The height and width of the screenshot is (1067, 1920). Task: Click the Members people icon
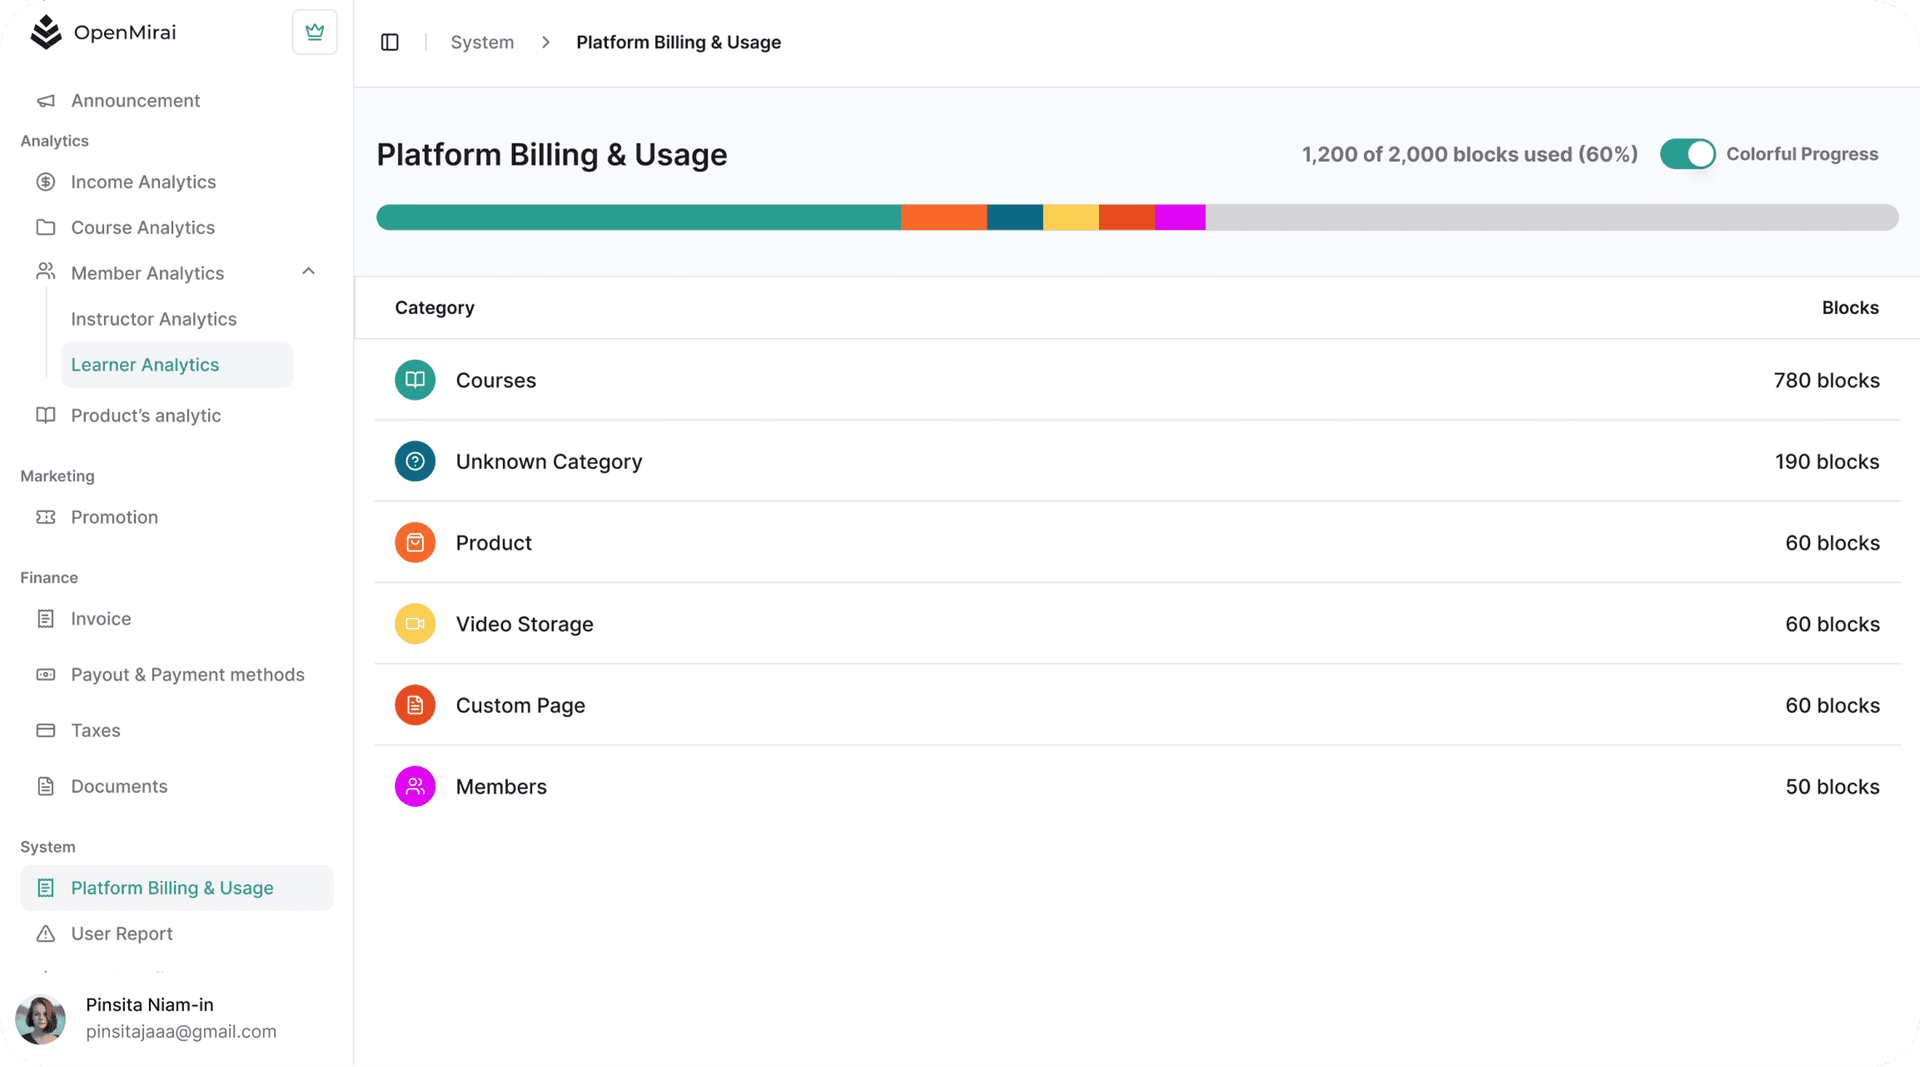coord(415,787)
